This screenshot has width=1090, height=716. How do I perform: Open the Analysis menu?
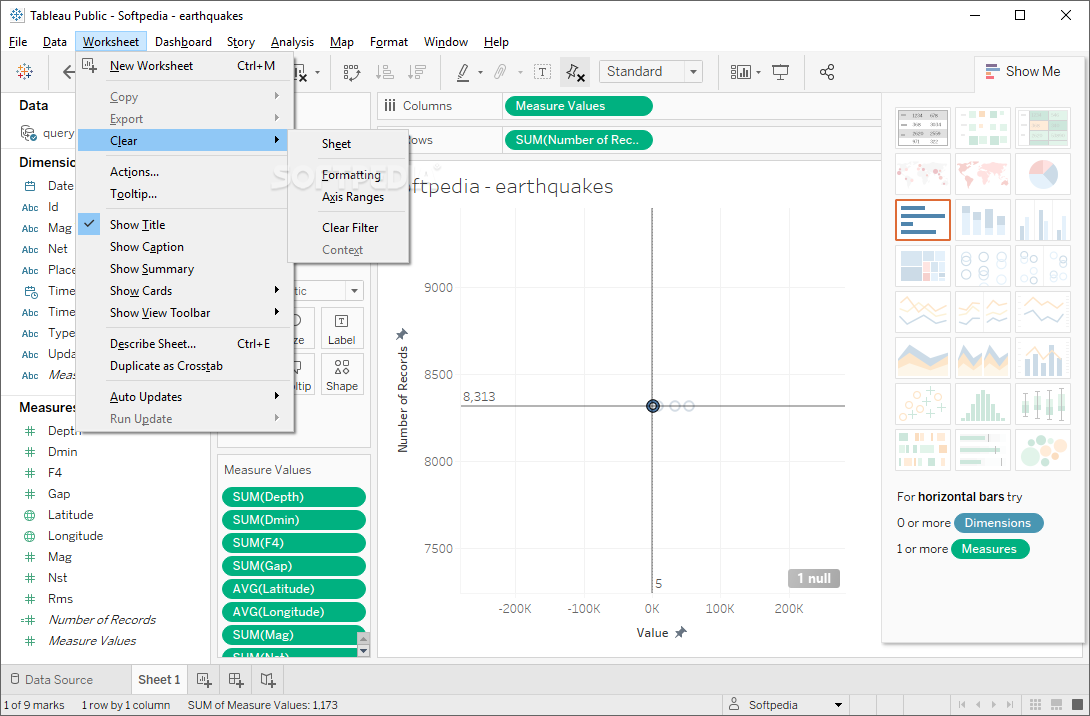pyautogui.click(x=292, y=42)
